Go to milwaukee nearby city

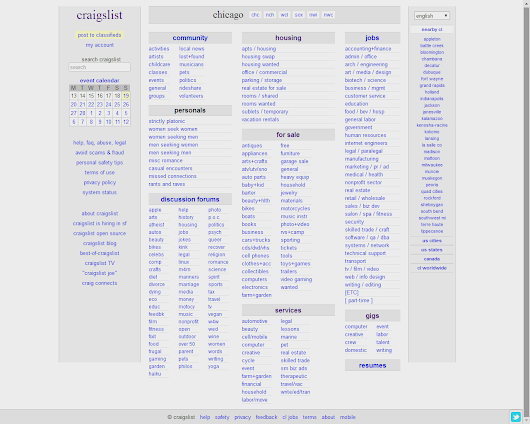point(432,165)
